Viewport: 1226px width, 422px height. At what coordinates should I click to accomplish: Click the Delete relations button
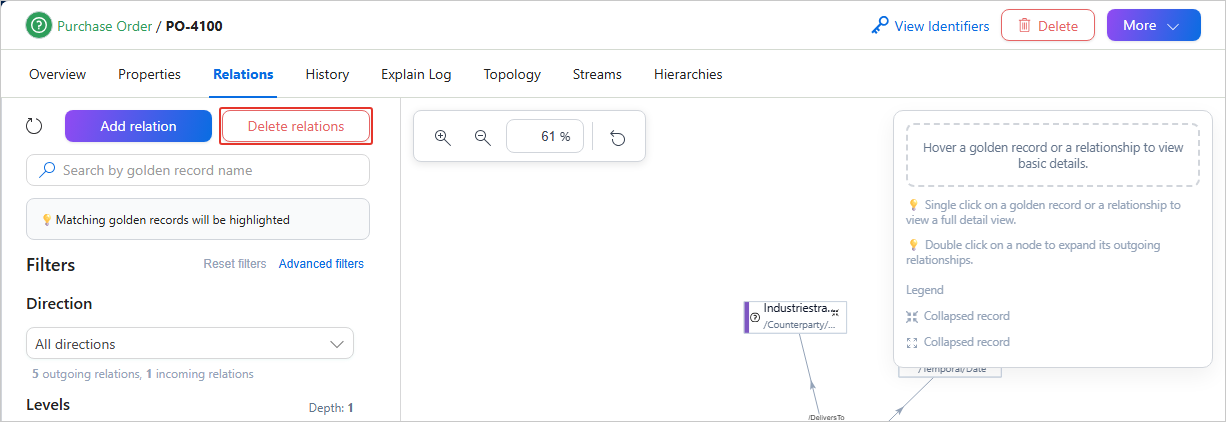pos(296,126)
